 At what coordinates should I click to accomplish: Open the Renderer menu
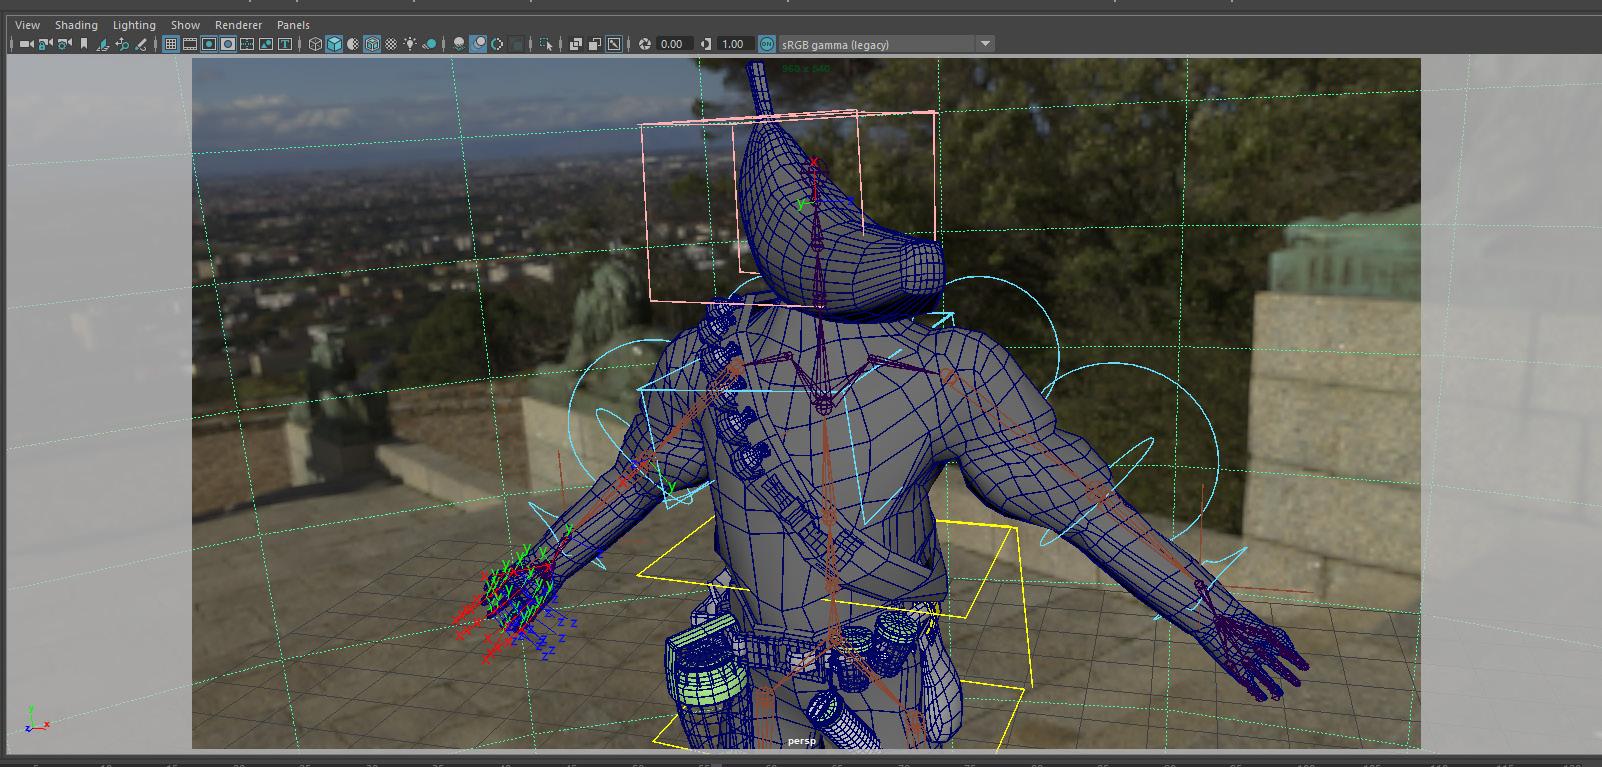tap(238, 25)
